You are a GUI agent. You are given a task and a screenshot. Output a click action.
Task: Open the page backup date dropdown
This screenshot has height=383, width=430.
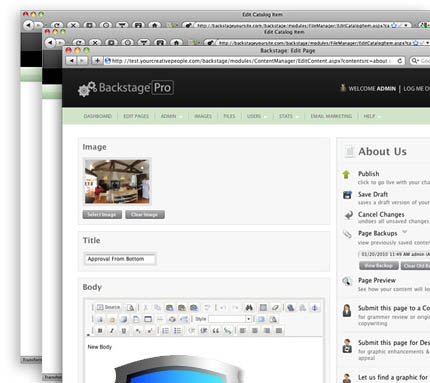point(394,254)
